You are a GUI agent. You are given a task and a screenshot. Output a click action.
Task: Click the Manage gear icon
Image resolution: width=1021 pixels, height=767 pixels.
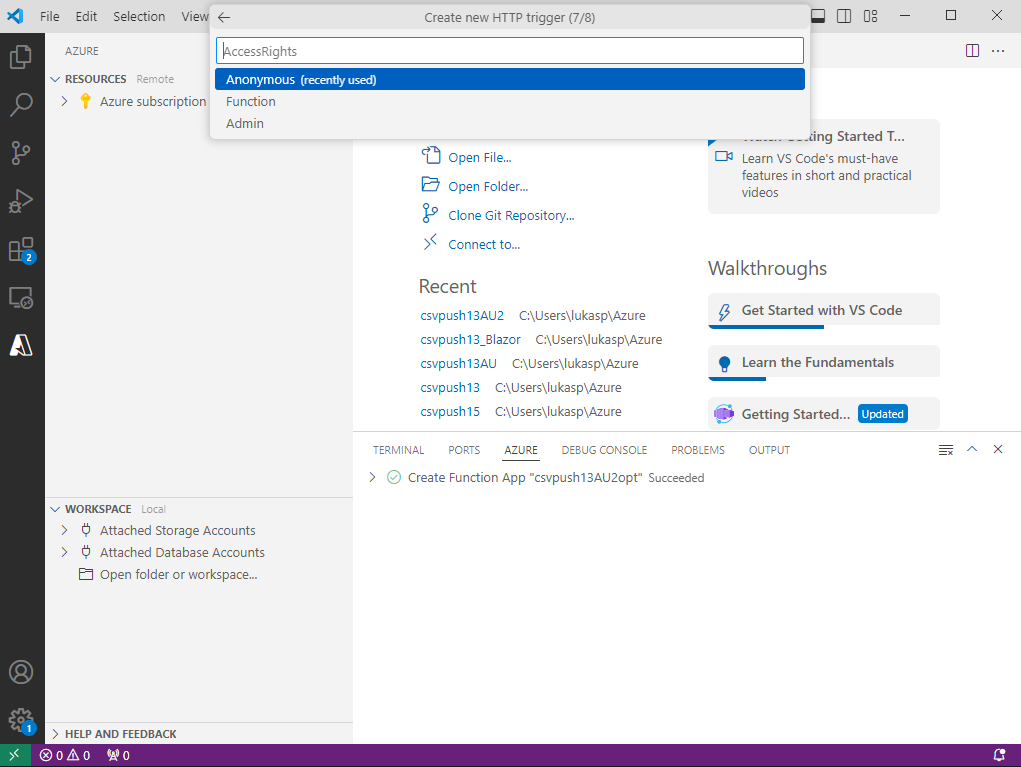click(21, 720)
